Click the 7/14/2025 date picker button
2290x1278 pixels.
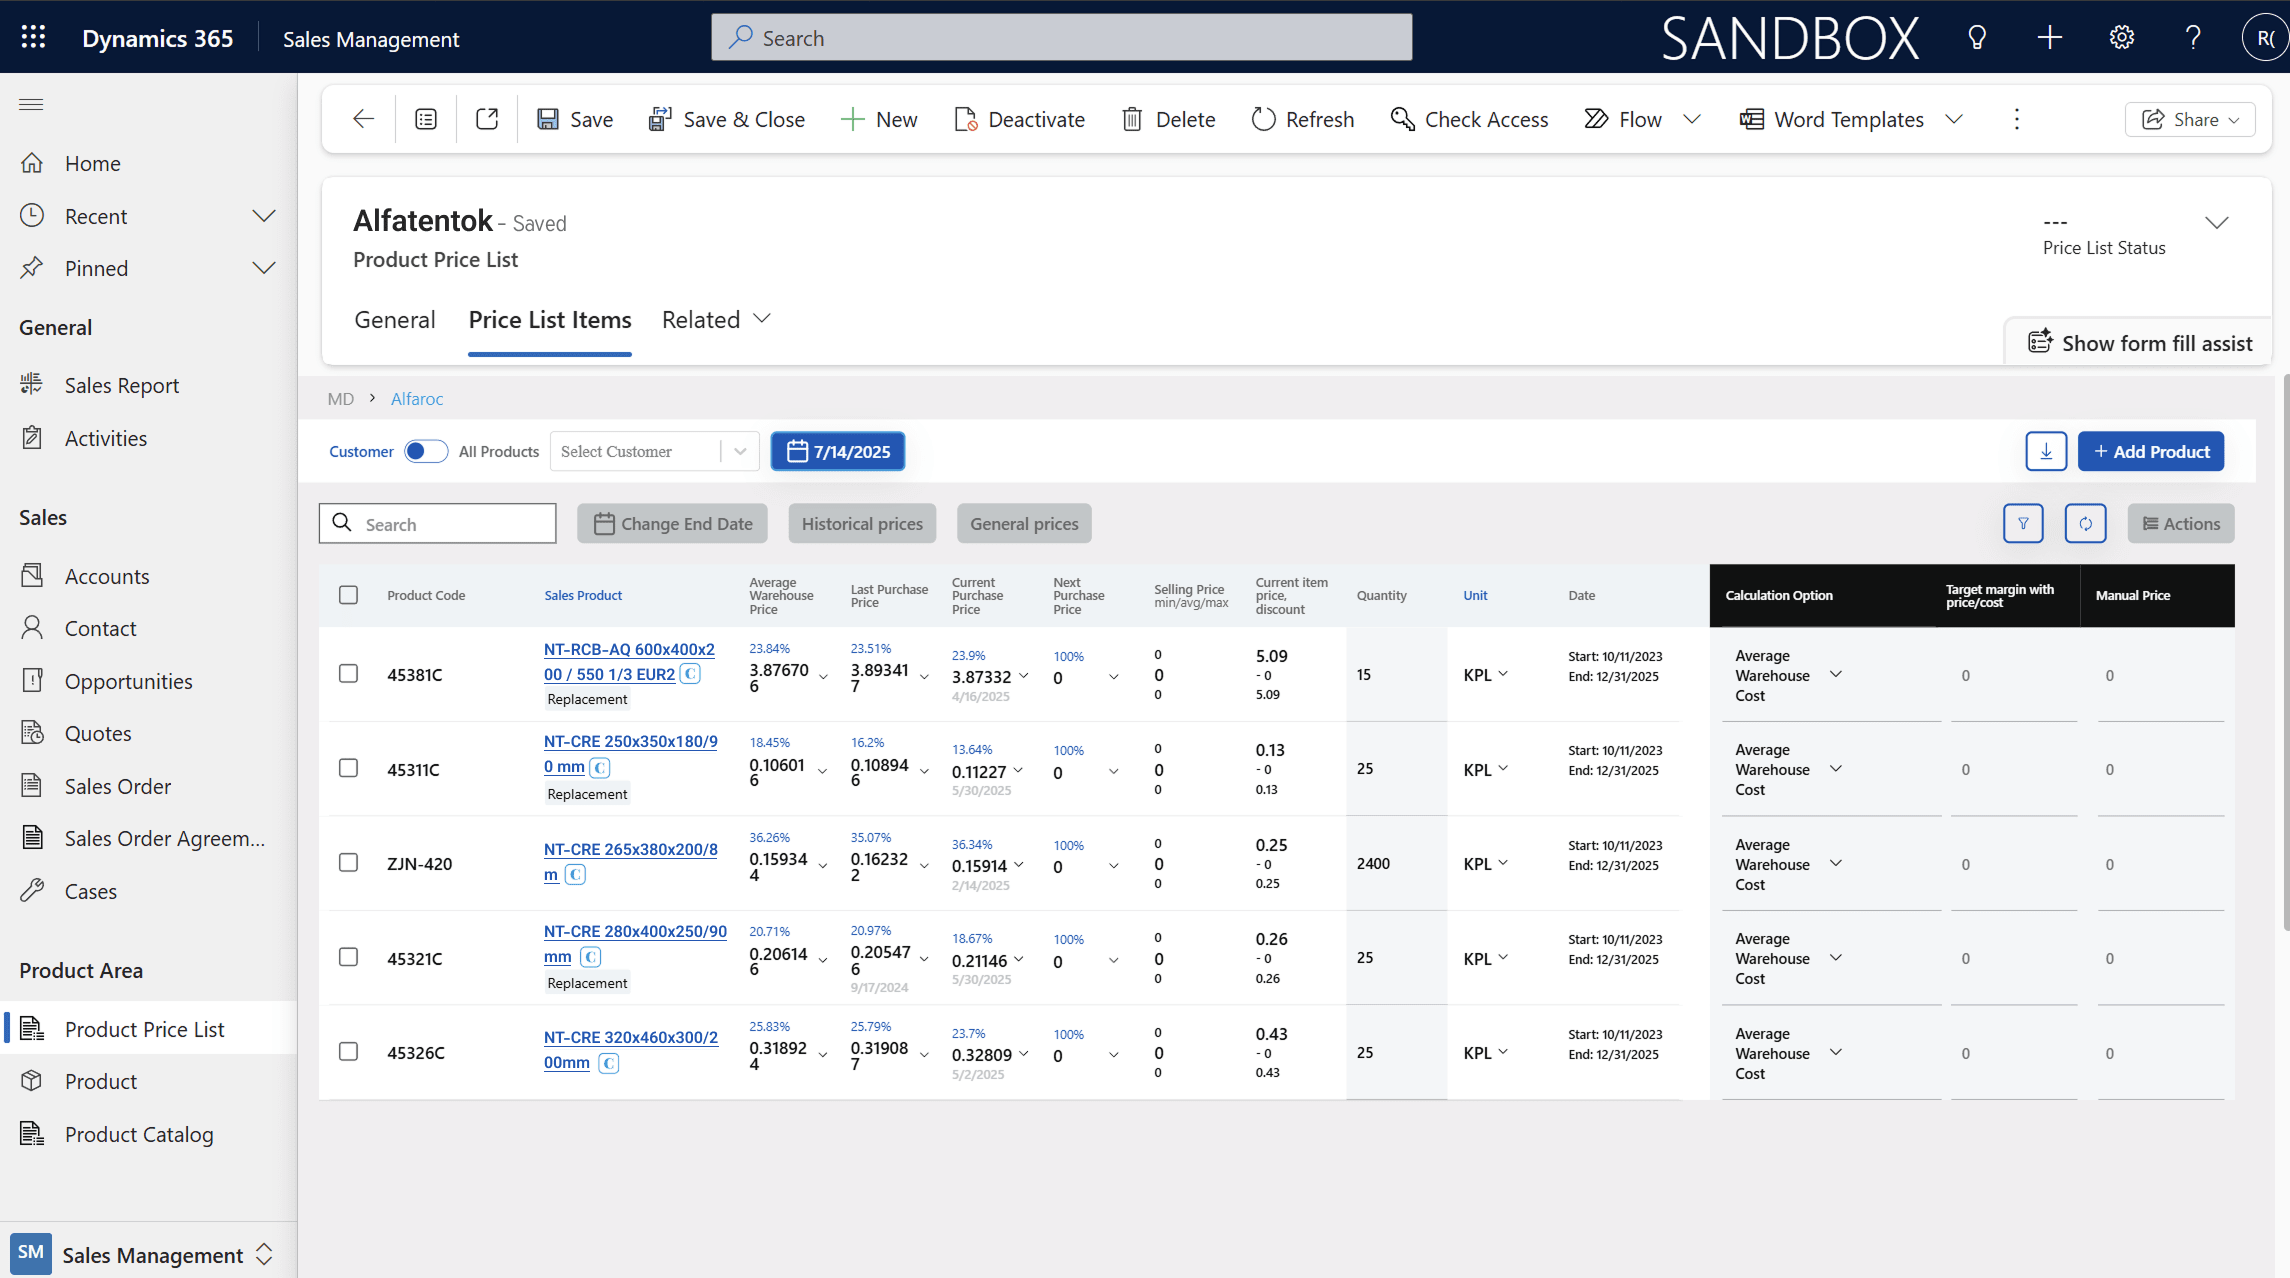pos(838,451)
